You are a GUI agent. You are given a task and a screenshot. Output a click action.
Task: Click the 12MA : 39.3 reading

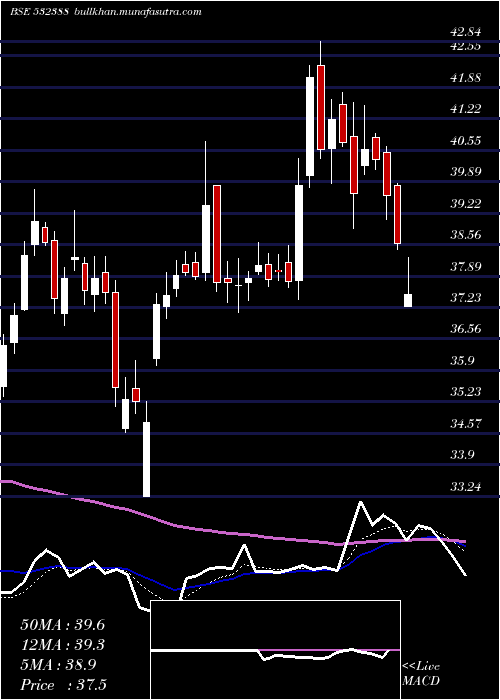coord(63,645)
